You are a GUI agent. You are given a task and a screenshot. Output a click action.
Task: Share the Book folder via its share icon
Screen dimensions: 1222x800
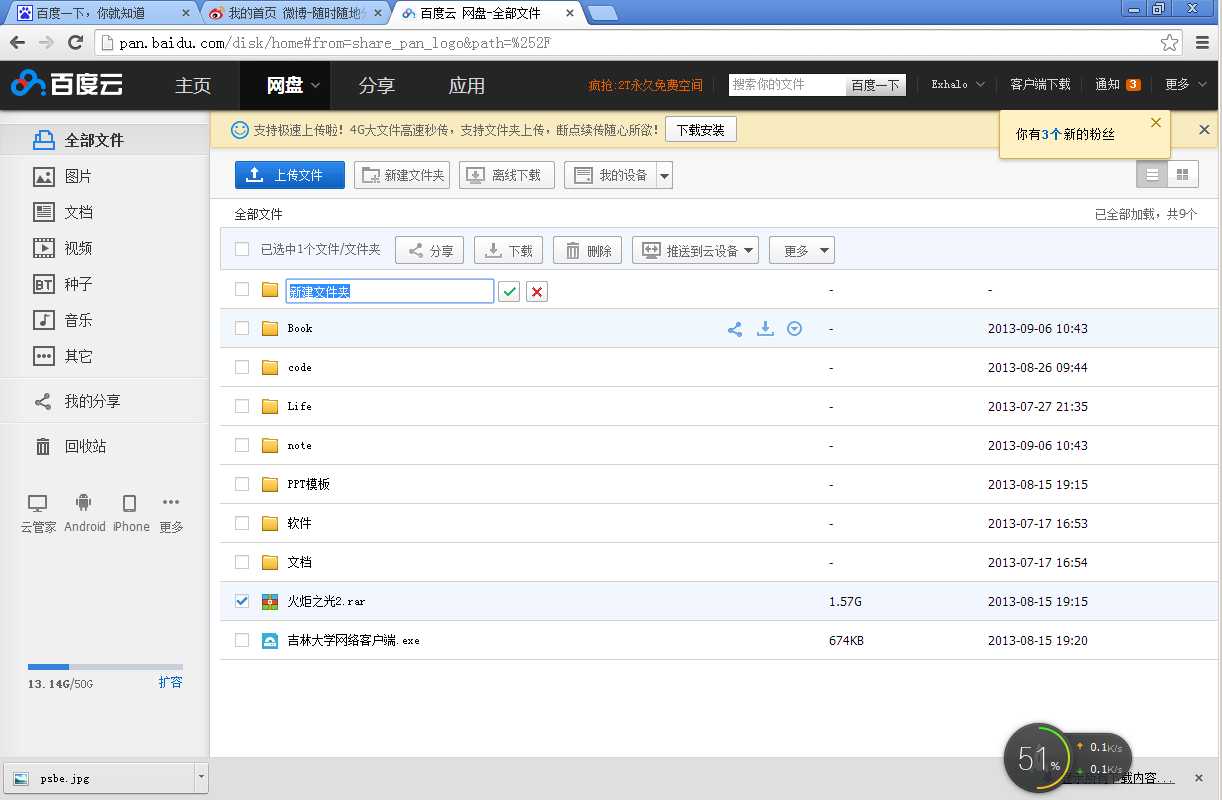[735, 328]
